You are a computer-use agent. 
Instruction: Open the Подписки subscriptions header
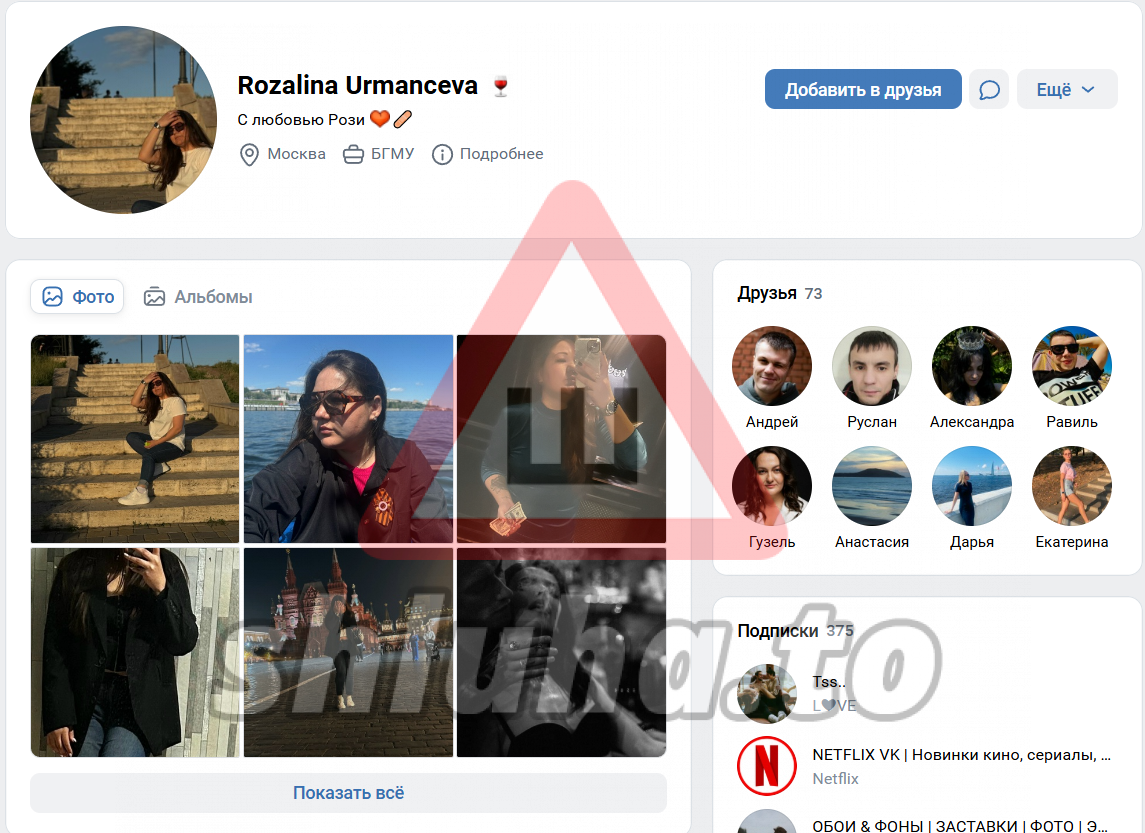click(777, 631)
